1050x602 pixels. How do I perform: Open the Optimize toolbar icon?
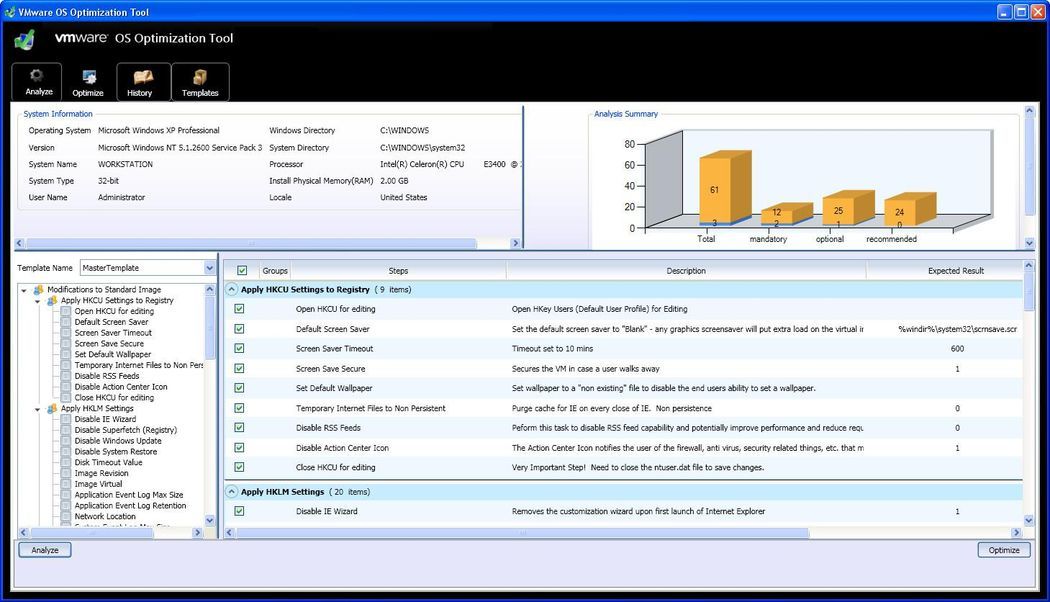(x=88, y=81)
